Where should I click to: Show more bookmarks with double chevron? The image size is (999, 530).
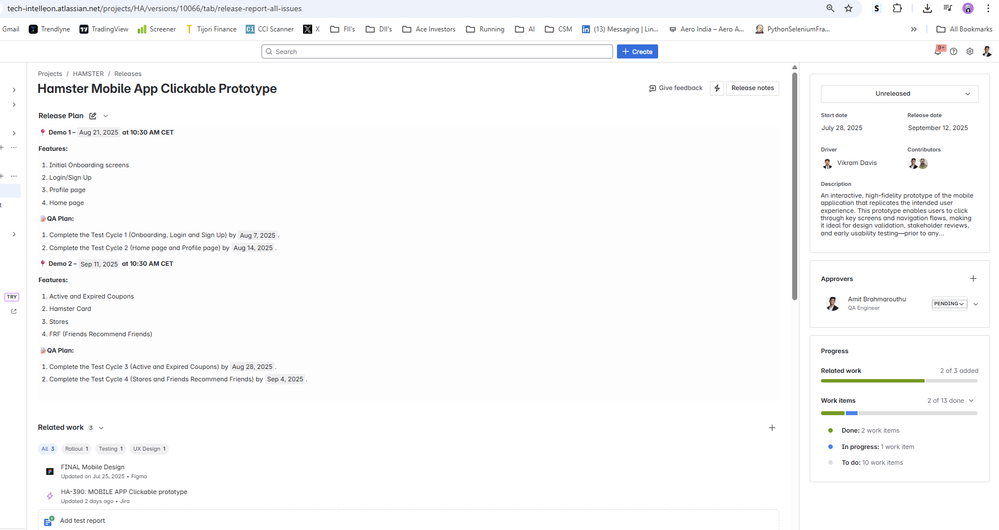coord(914,29)
